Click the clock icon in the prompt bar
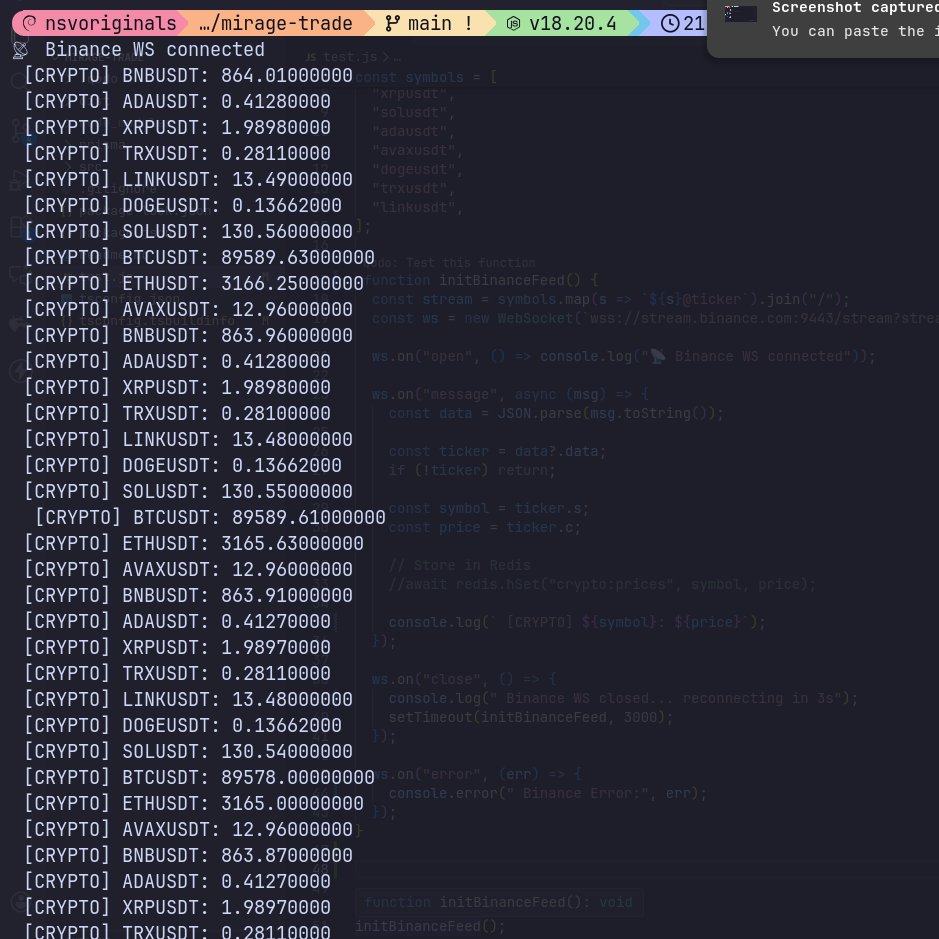The width and height of the screenshot is (939, 939). point(670,23)
